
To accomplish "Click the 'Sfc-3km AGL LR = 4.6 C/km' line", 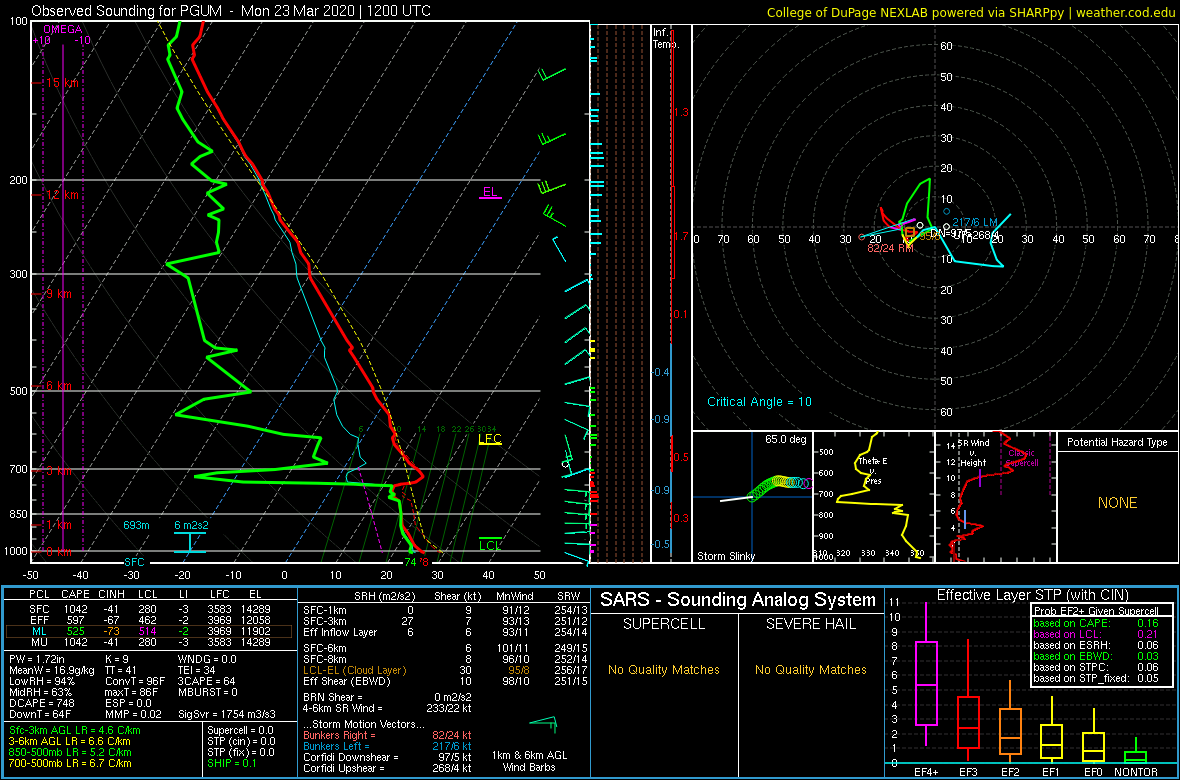I will tap(75, 730).
